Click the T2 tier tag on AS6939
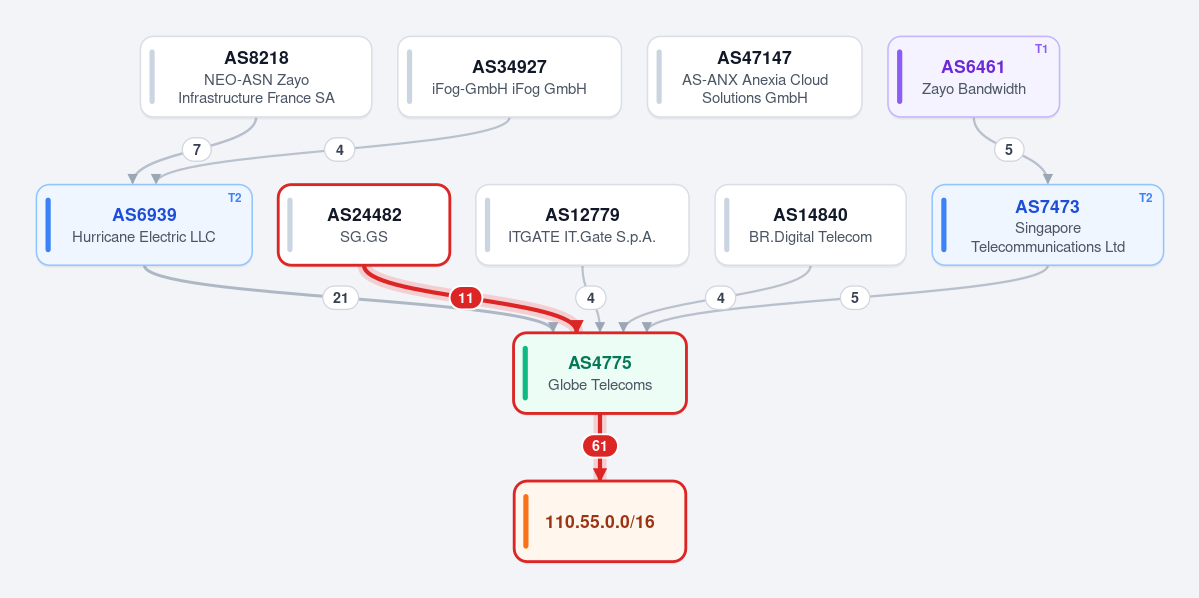 tap(234, 197)
